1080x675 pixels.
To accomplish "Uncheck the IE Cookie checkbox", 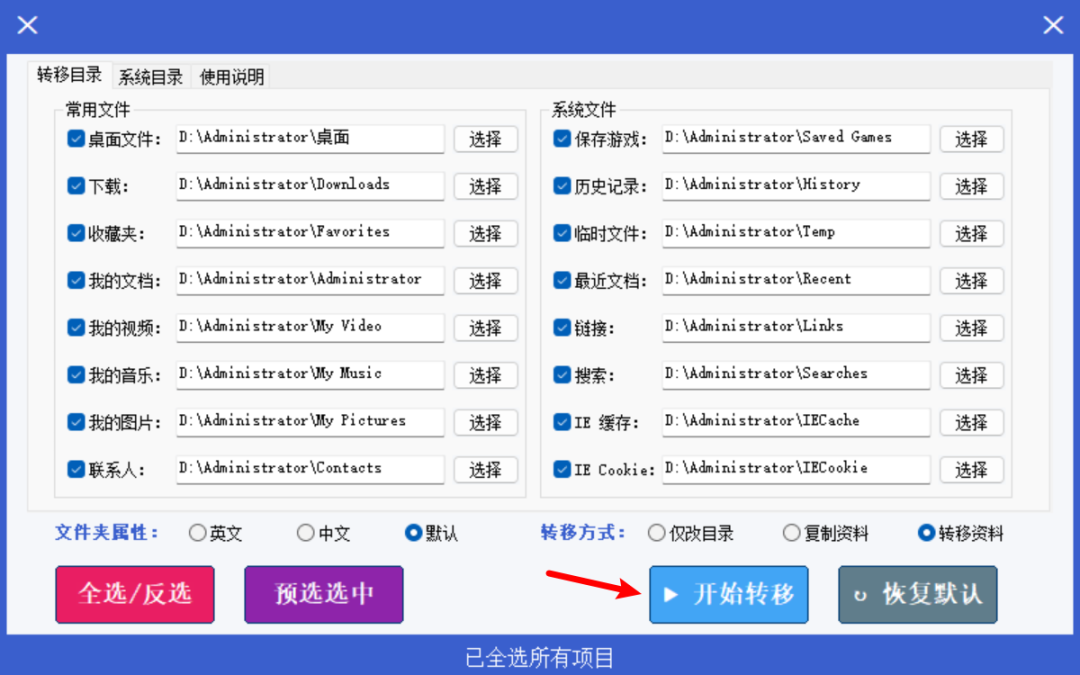I will coord(562,469).
